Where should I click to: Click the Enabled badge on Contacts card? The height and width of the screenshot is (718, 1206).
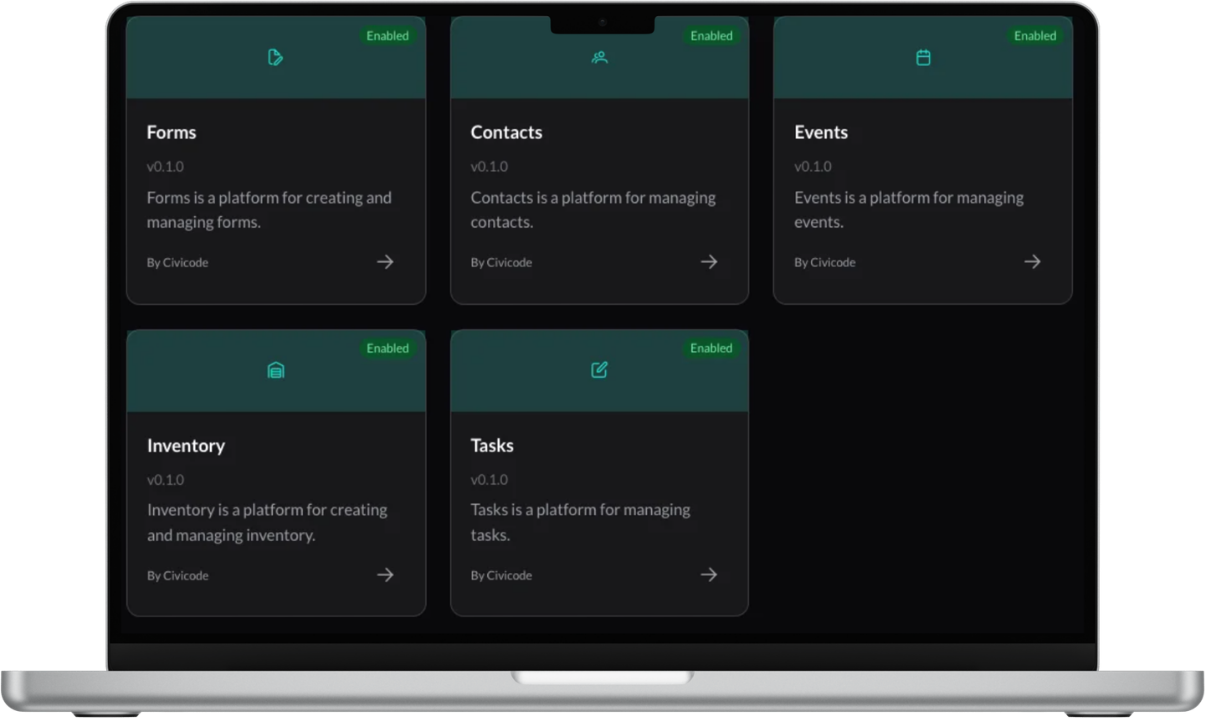[x=711, y=36]
